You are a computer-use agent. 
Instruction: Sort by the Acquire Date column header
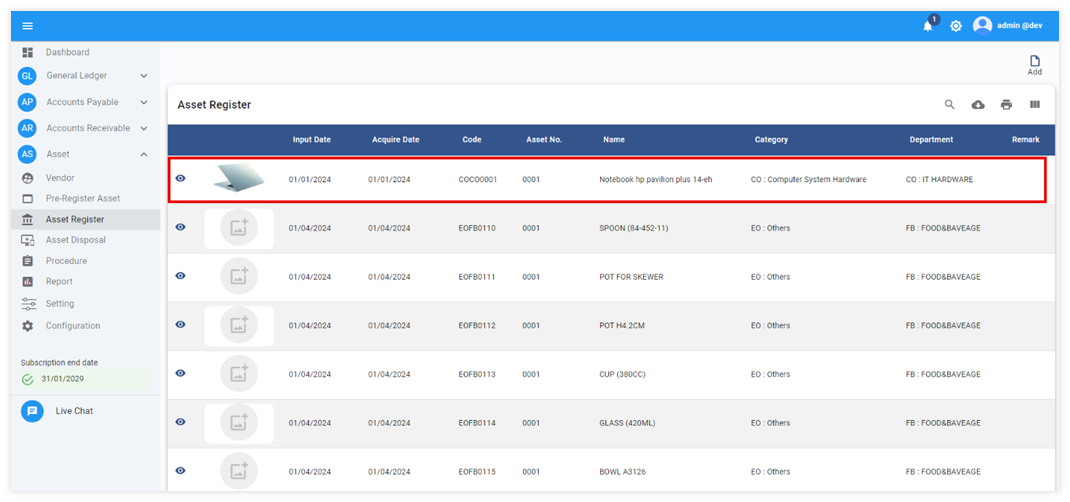tap(395, 140)
